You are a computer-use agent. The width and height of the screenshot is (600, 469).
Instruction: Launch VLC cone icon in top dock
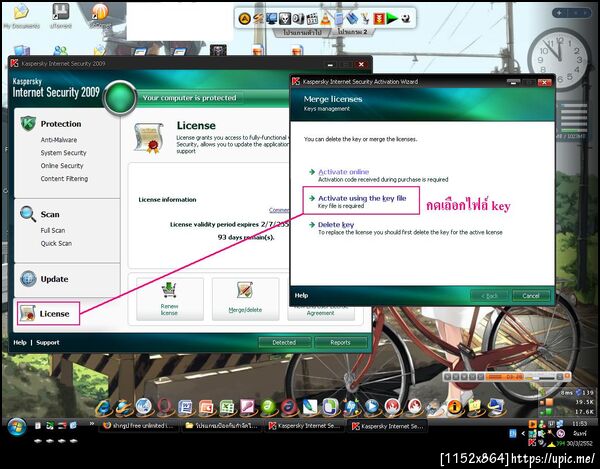pos(325,18)
